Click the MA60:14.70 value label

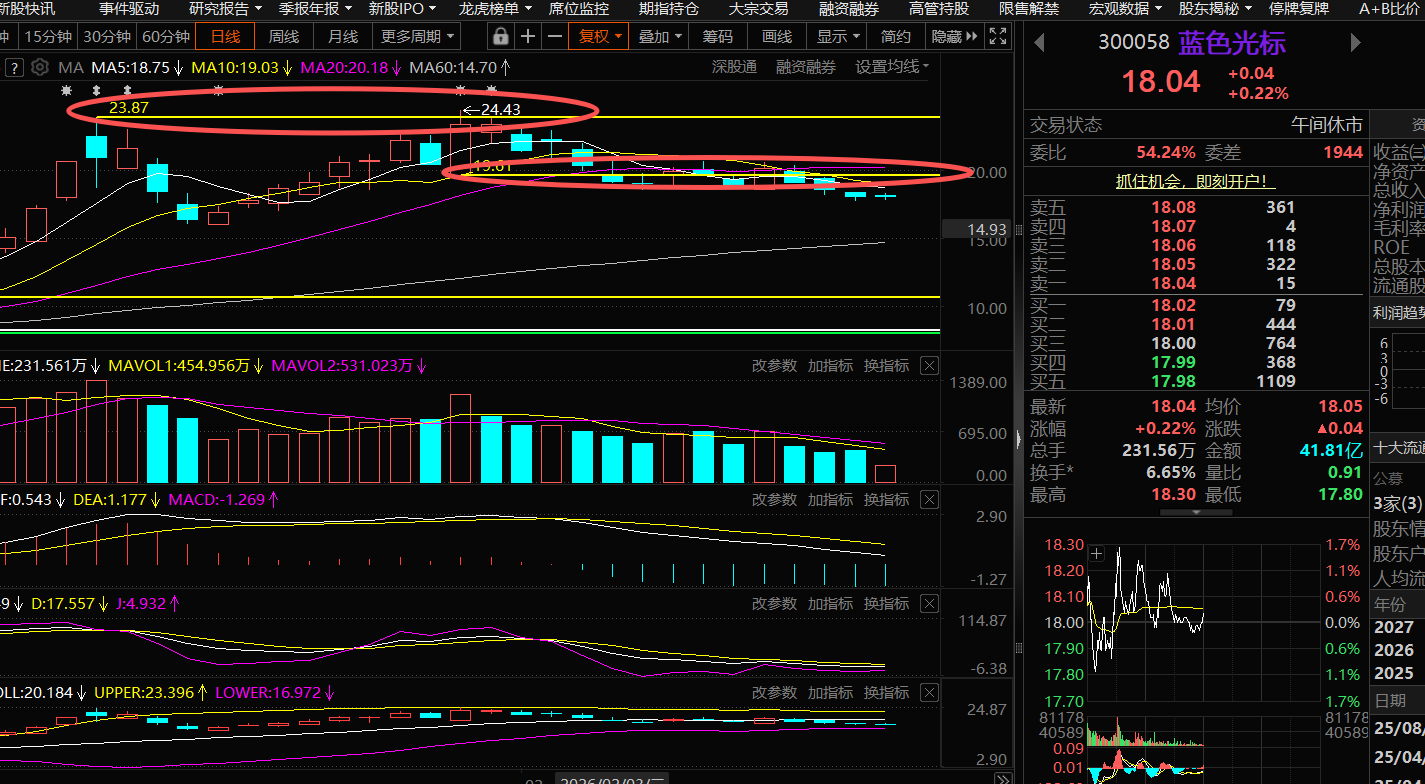pyautogui.click(x=459, y=68)
